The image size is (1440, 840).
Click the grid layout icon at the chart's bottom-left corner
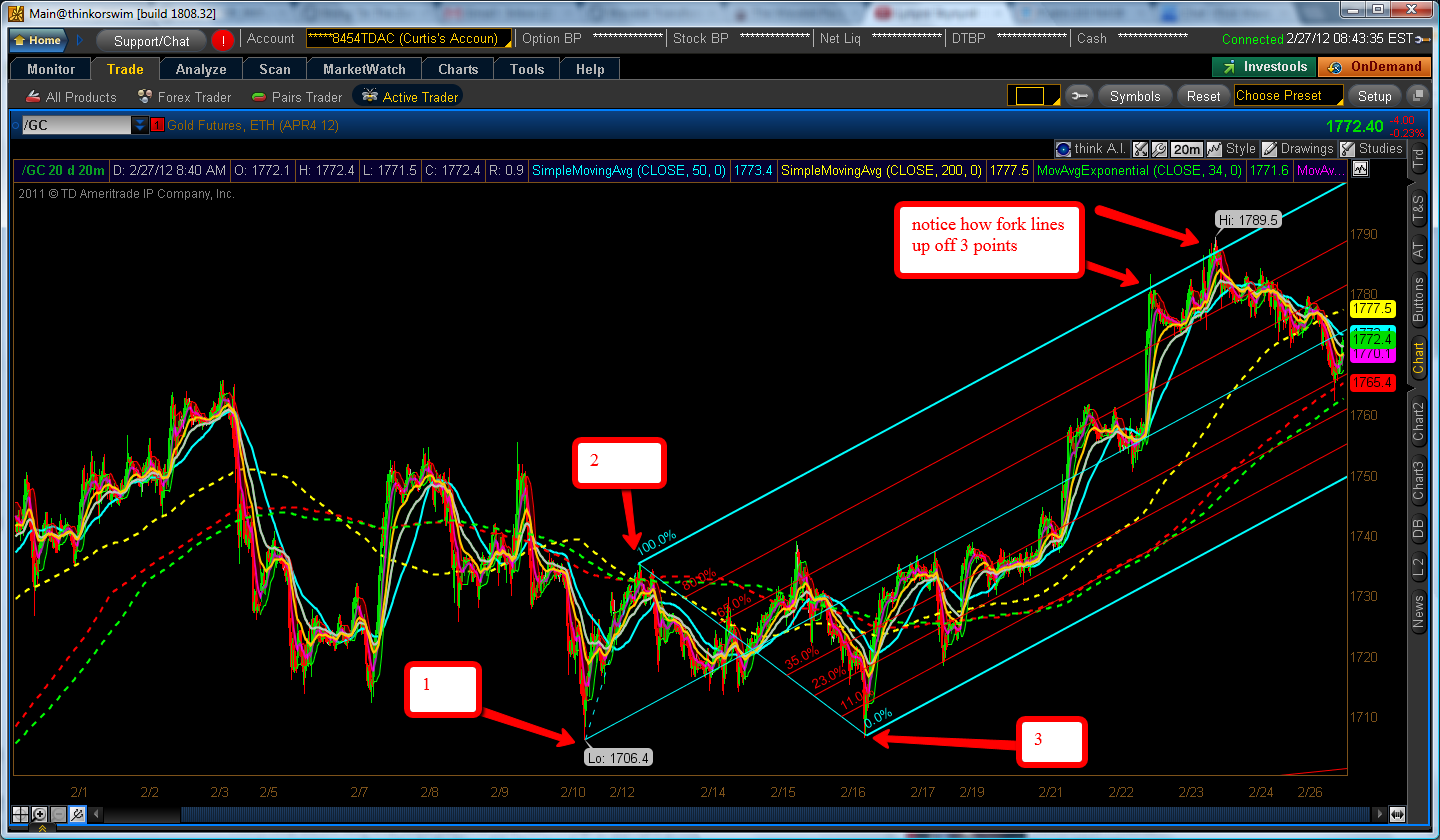tap(21, 814)
